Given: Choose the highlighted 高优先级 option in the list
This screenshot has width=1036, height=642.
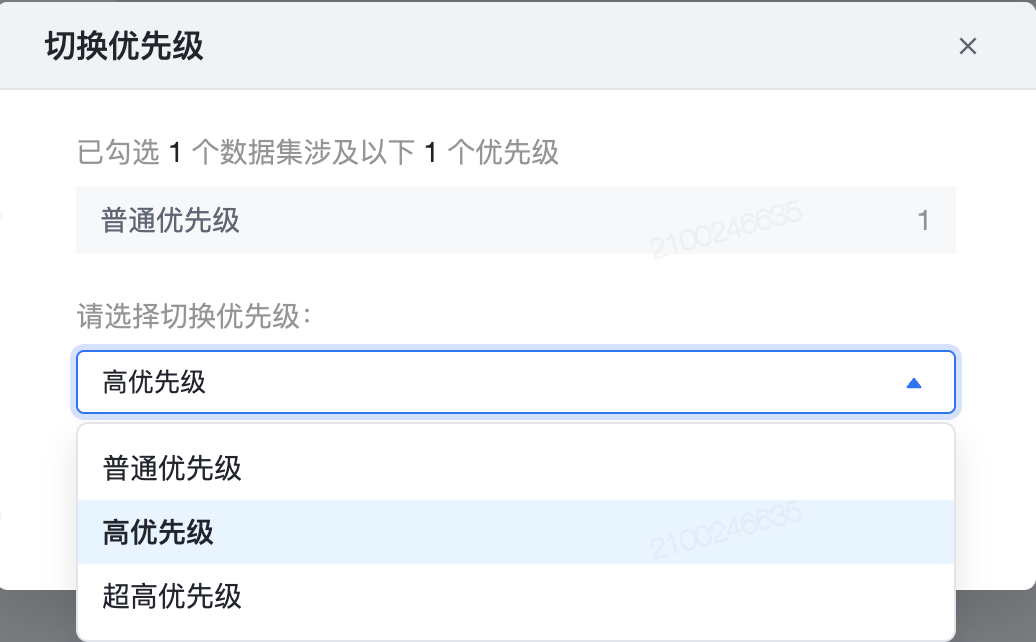Looking at the screenshot, I should 158,532.
